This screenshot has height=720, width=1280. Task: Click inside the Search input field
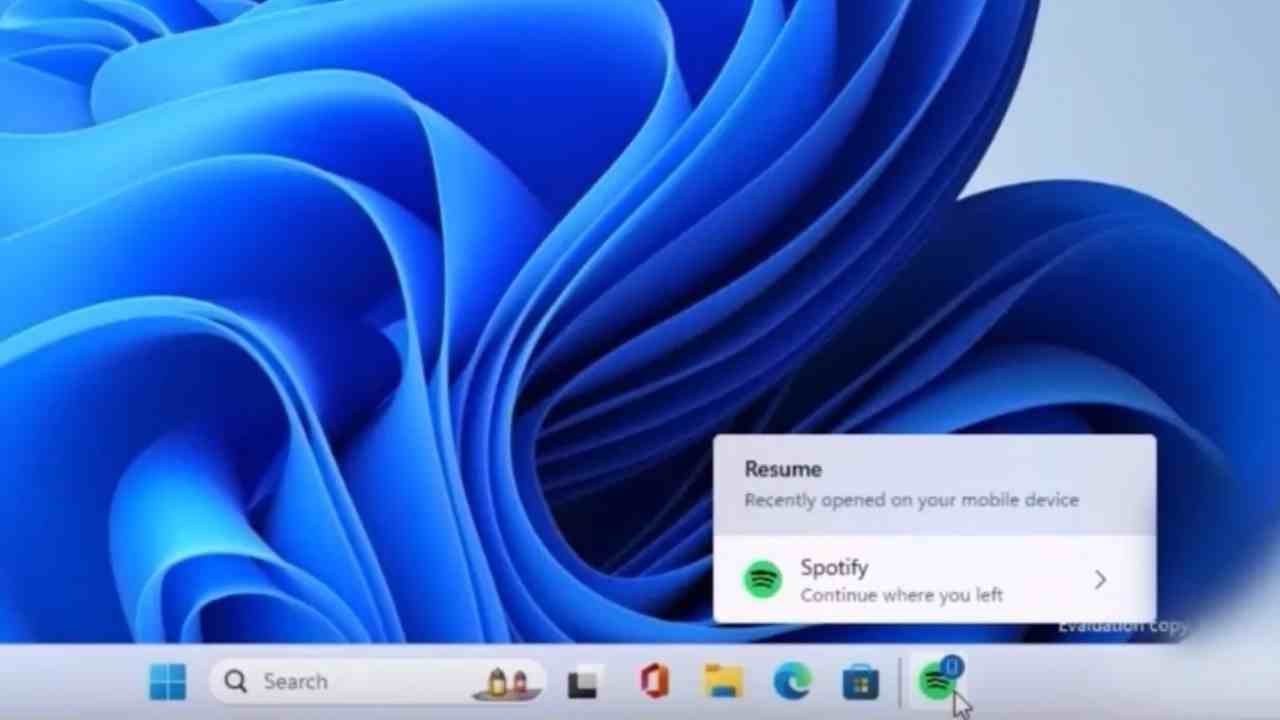(330, 681)
